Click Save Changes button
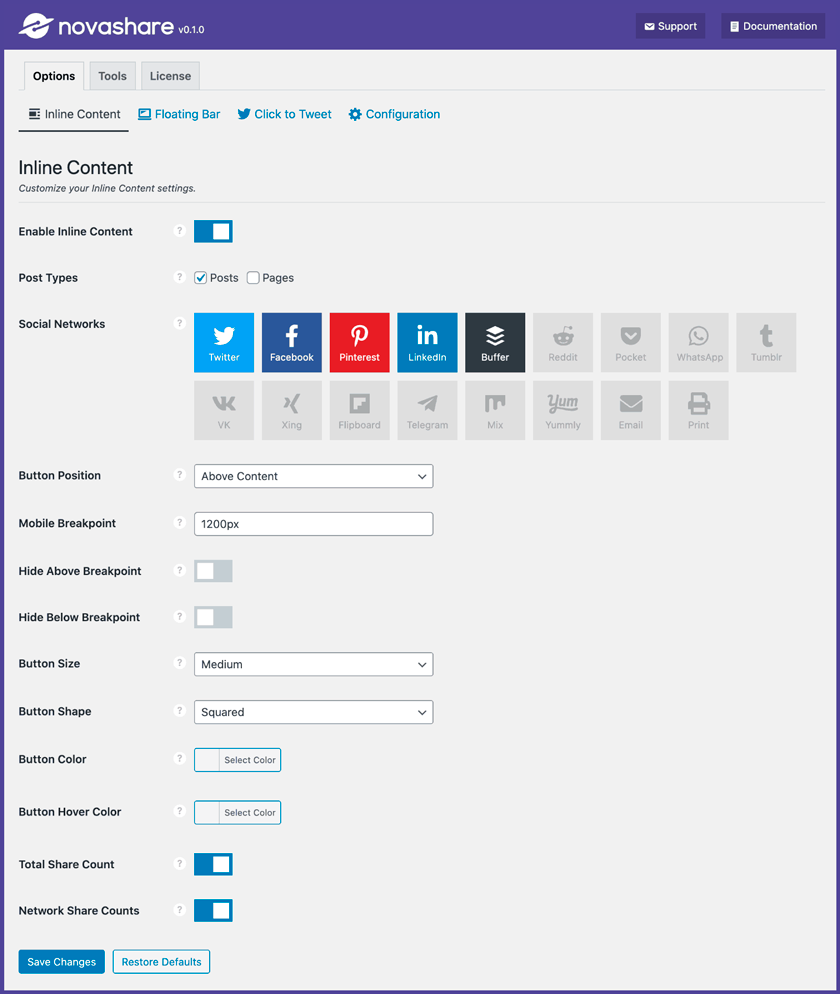The image size is (840, 994). click(x=61, y=962)
